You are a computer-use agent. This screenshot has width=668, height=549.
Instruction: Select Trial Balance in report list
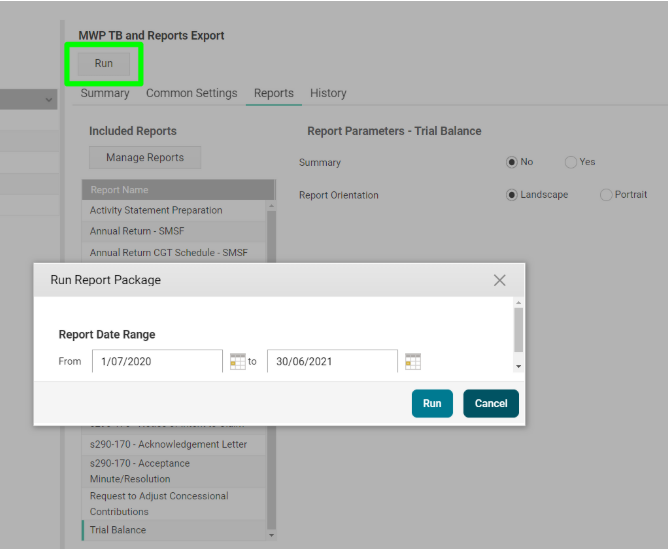point(118,530)
